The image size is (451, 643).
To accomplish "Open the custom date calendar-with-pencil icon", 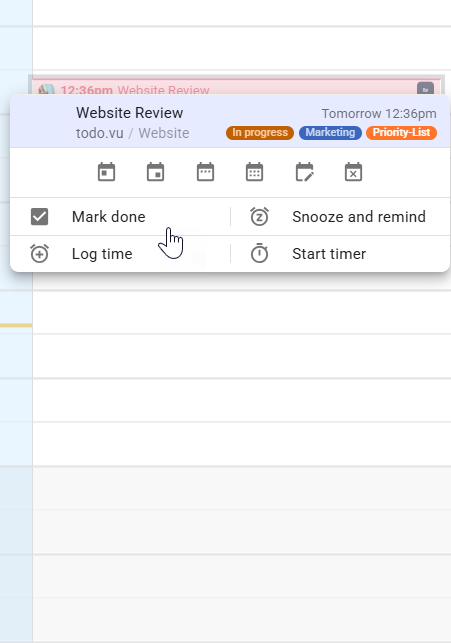I will pyautogui.click(x=304, y=172).
